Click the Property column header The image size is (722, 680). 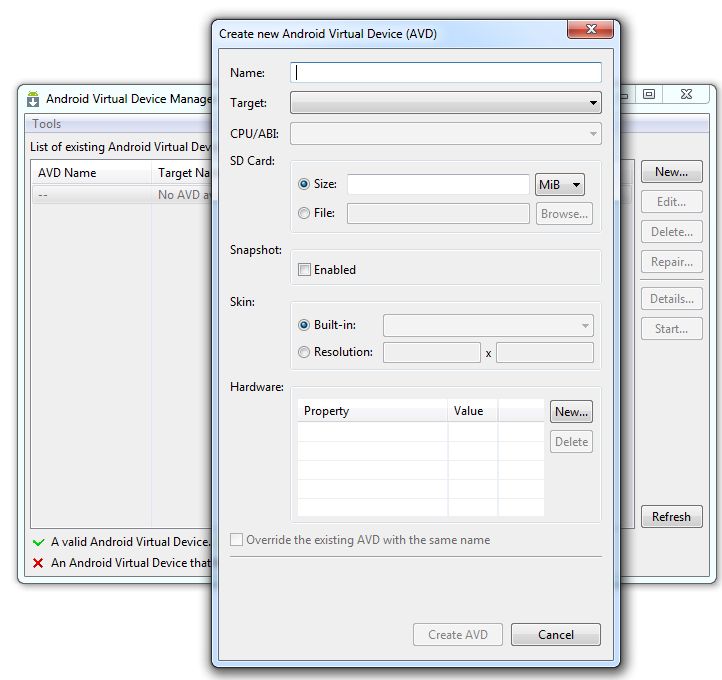coord(373,411)
